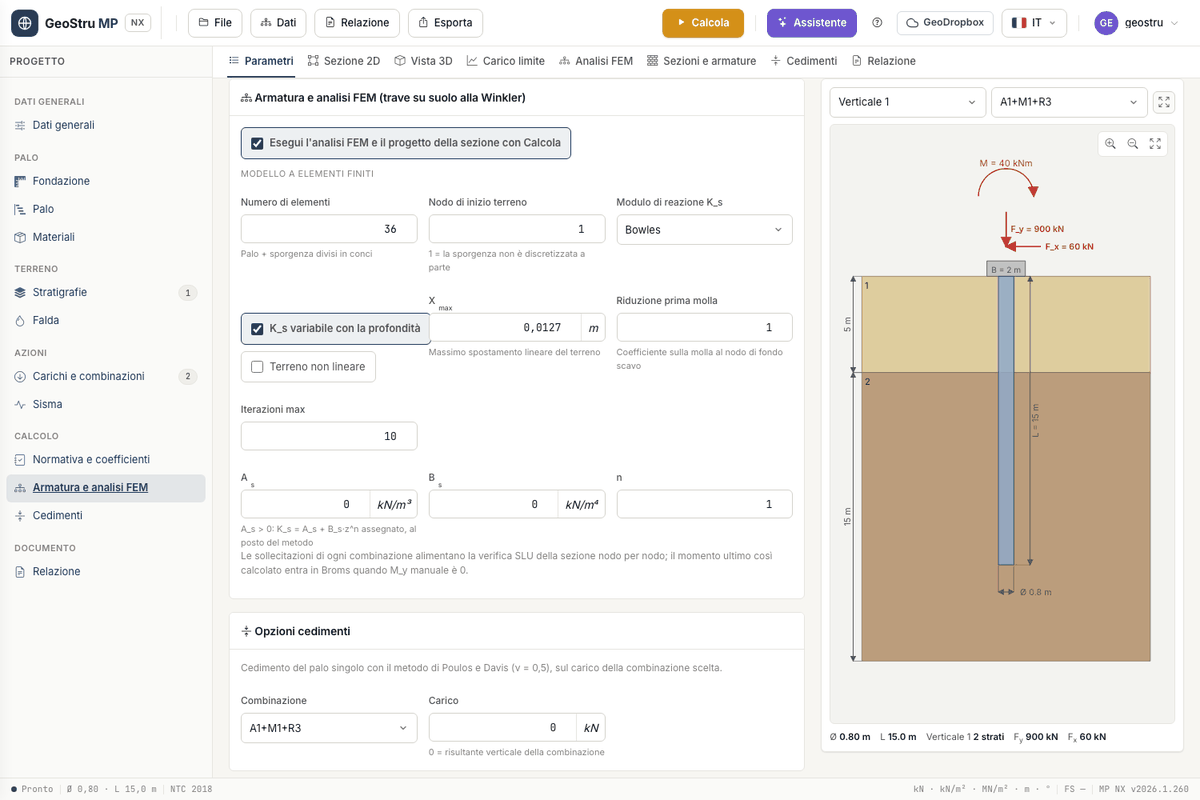Open the Verticale 1 dropdown
This screenshot has width=1200, height=800.
click(908, 102)
